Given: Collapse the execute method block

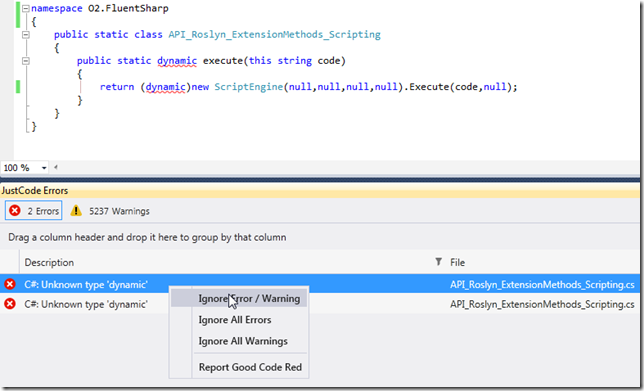Looking at the screenshot, I should pos(25,61).
